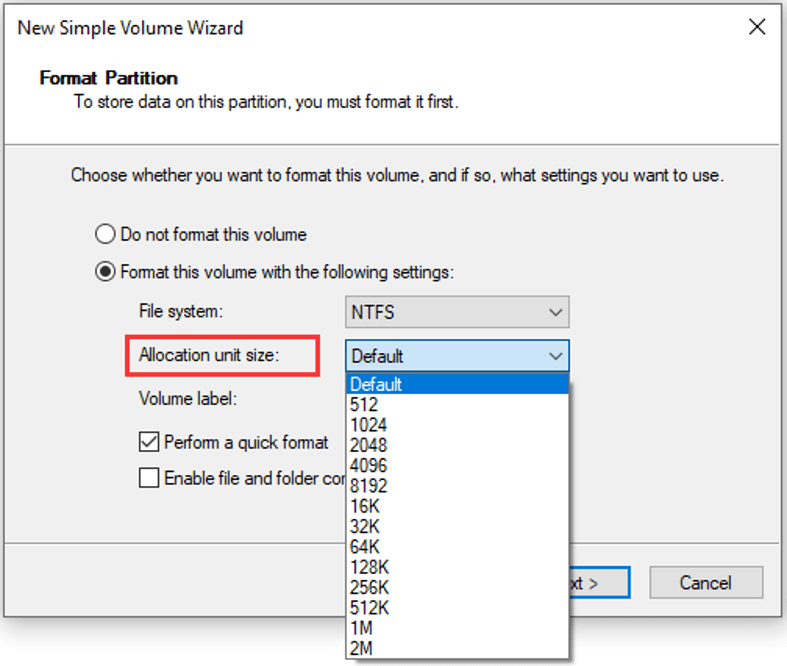Click the Cancel button

(x=705, y=583)
